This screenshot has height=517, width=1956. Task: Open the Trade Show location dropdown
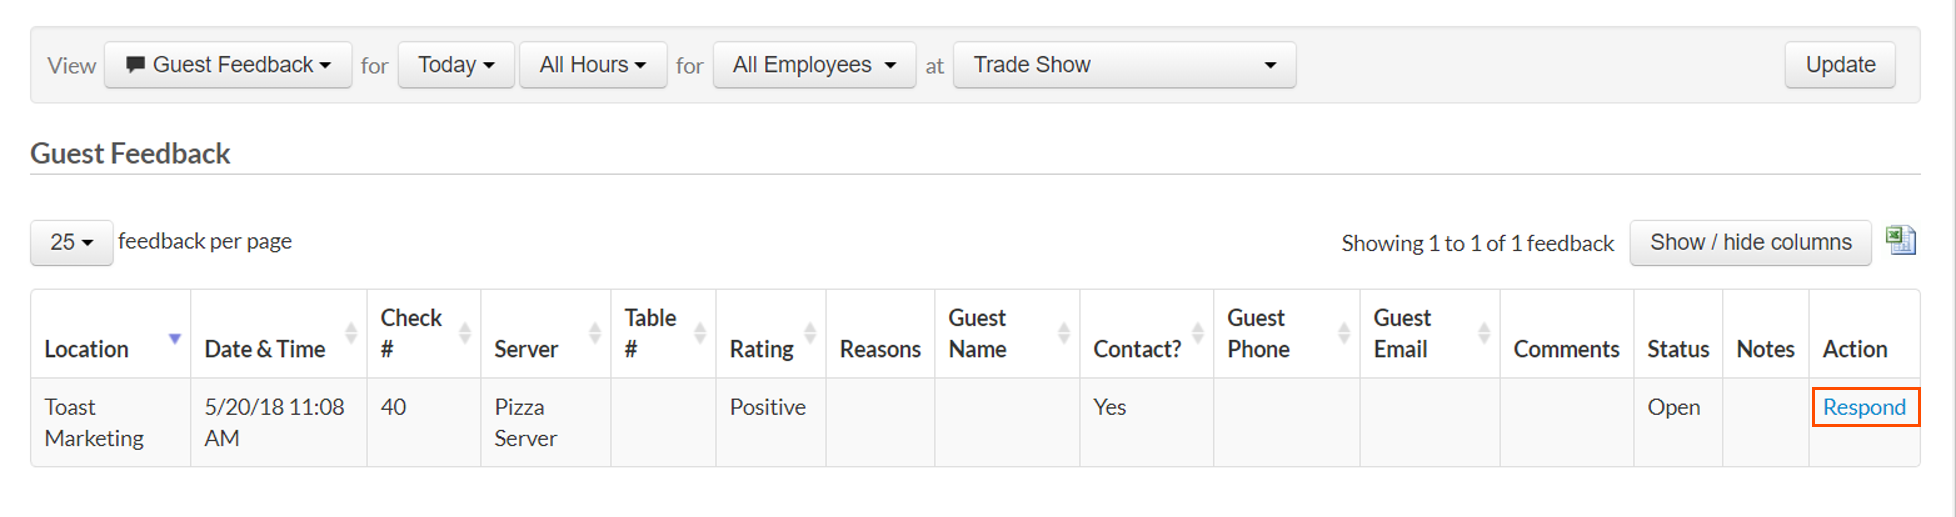(1124, 65)
